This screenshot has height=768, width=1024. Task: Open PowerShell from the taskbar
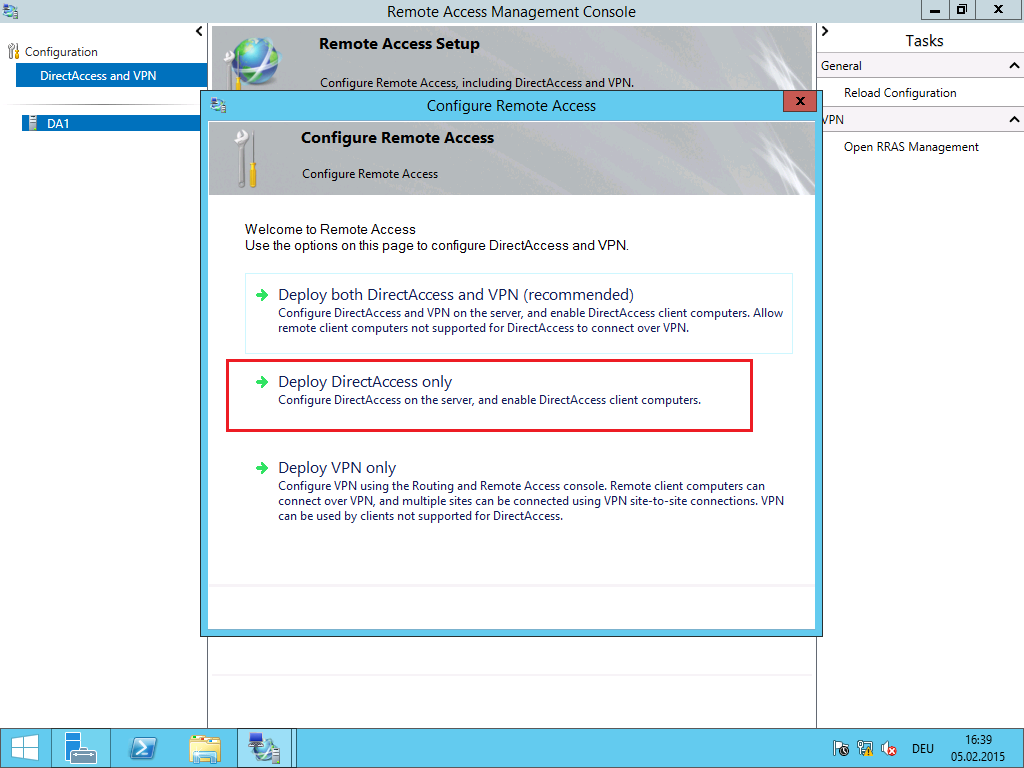pyautogui.click(x=142, y=748)
